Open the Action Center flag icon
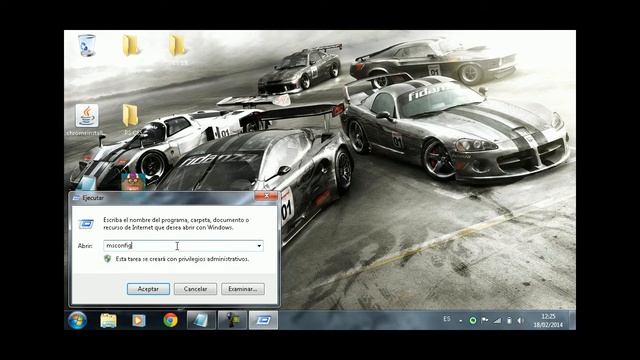 click(x=484, y=320)
